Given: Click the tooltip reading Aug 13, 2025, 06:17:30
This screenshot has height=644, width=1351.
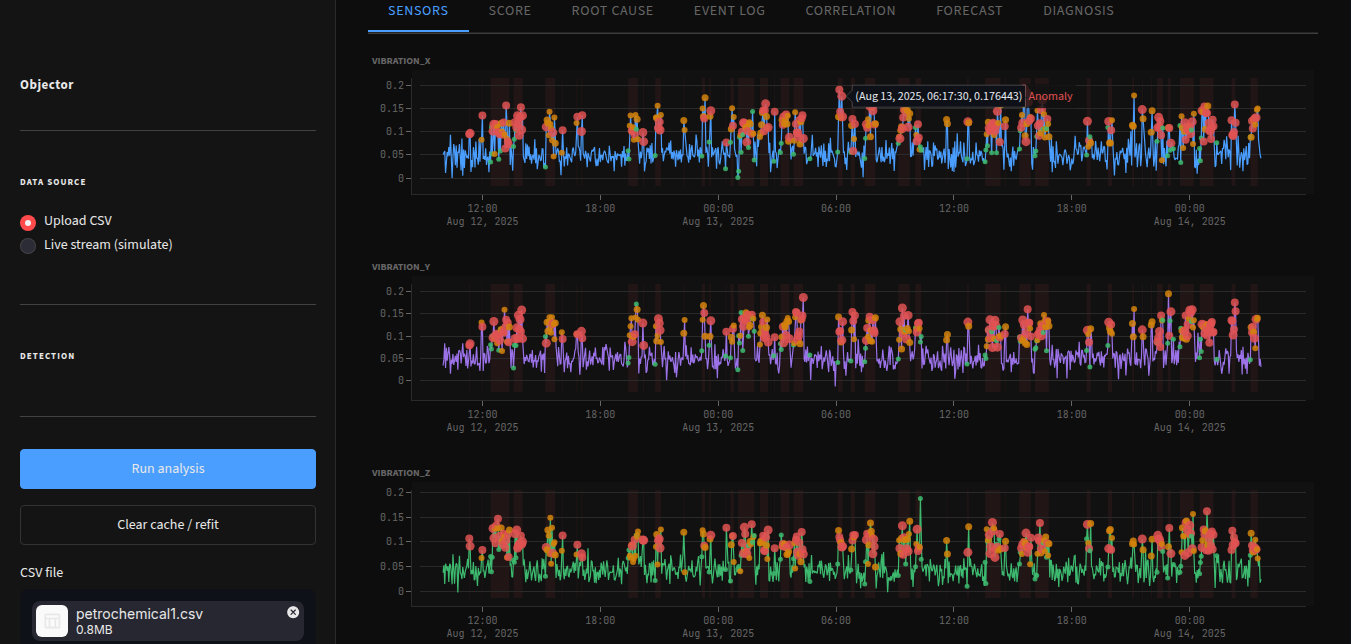Looking at the screenshot, I should click(938, 96).
